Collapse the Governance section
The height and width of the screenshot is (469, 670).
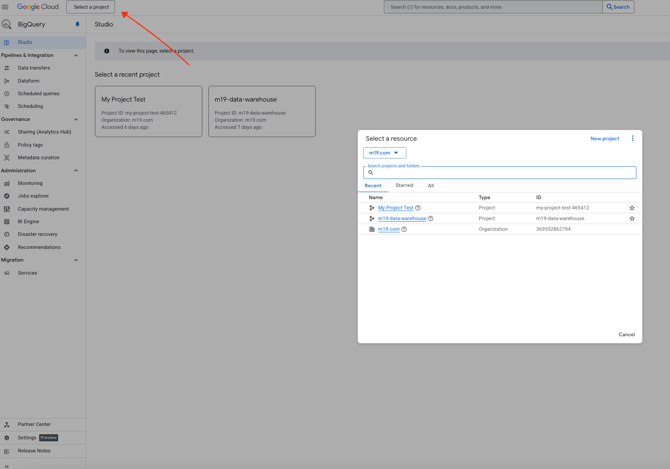click(x=76, y=119)
